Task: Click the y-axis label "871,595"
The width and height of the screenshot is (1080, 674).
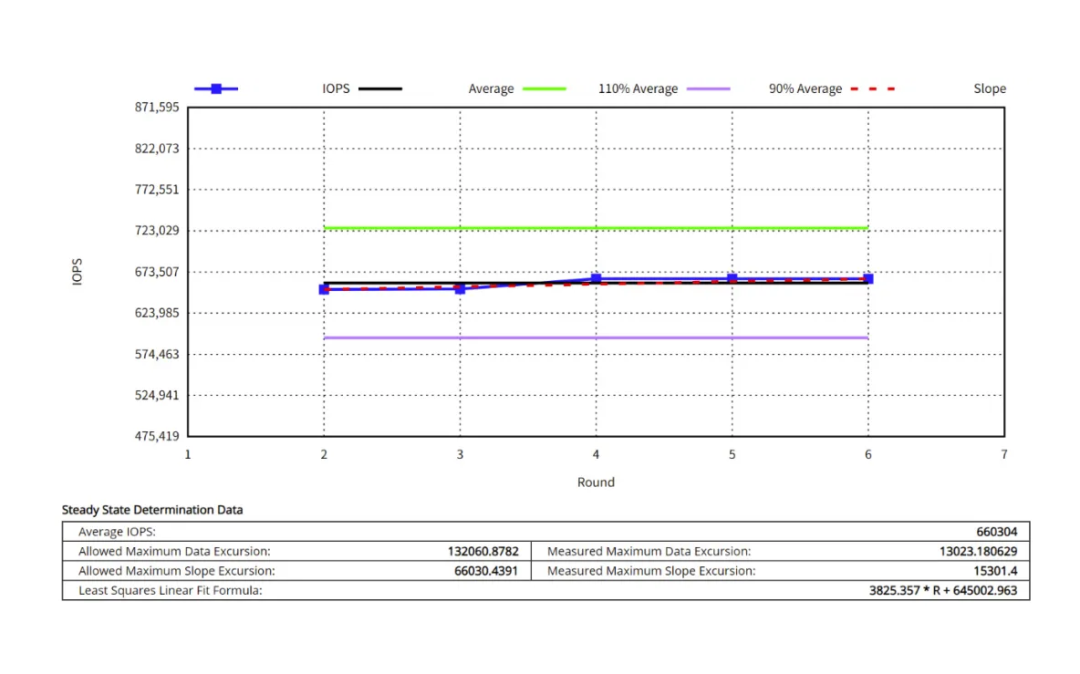Action: pos(156,107)
